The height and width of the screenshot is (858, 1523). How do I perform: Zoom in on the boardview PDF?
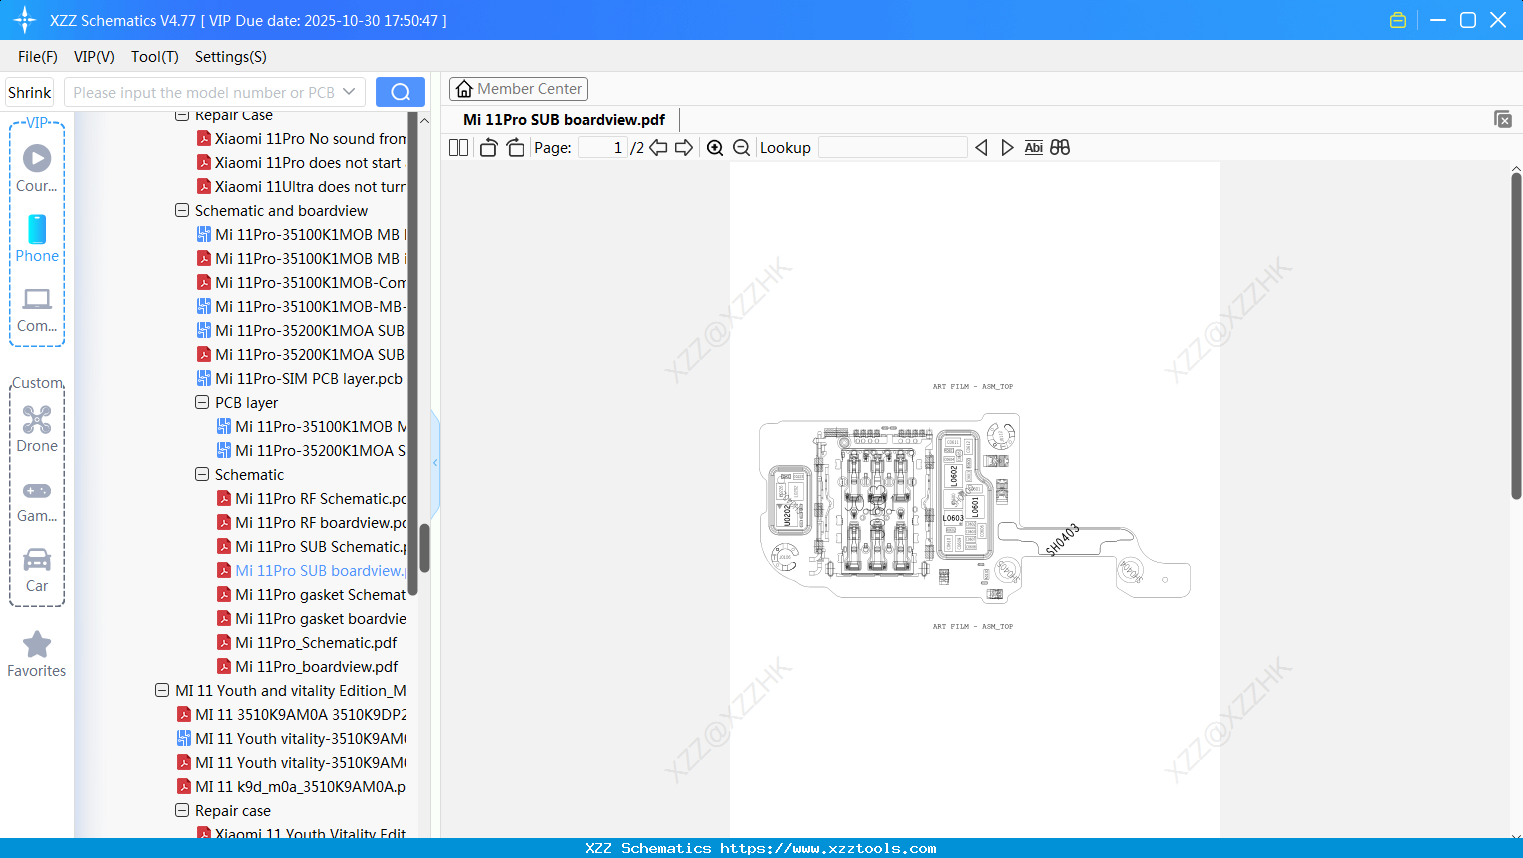pyautogui.click(x=715, y=147)
